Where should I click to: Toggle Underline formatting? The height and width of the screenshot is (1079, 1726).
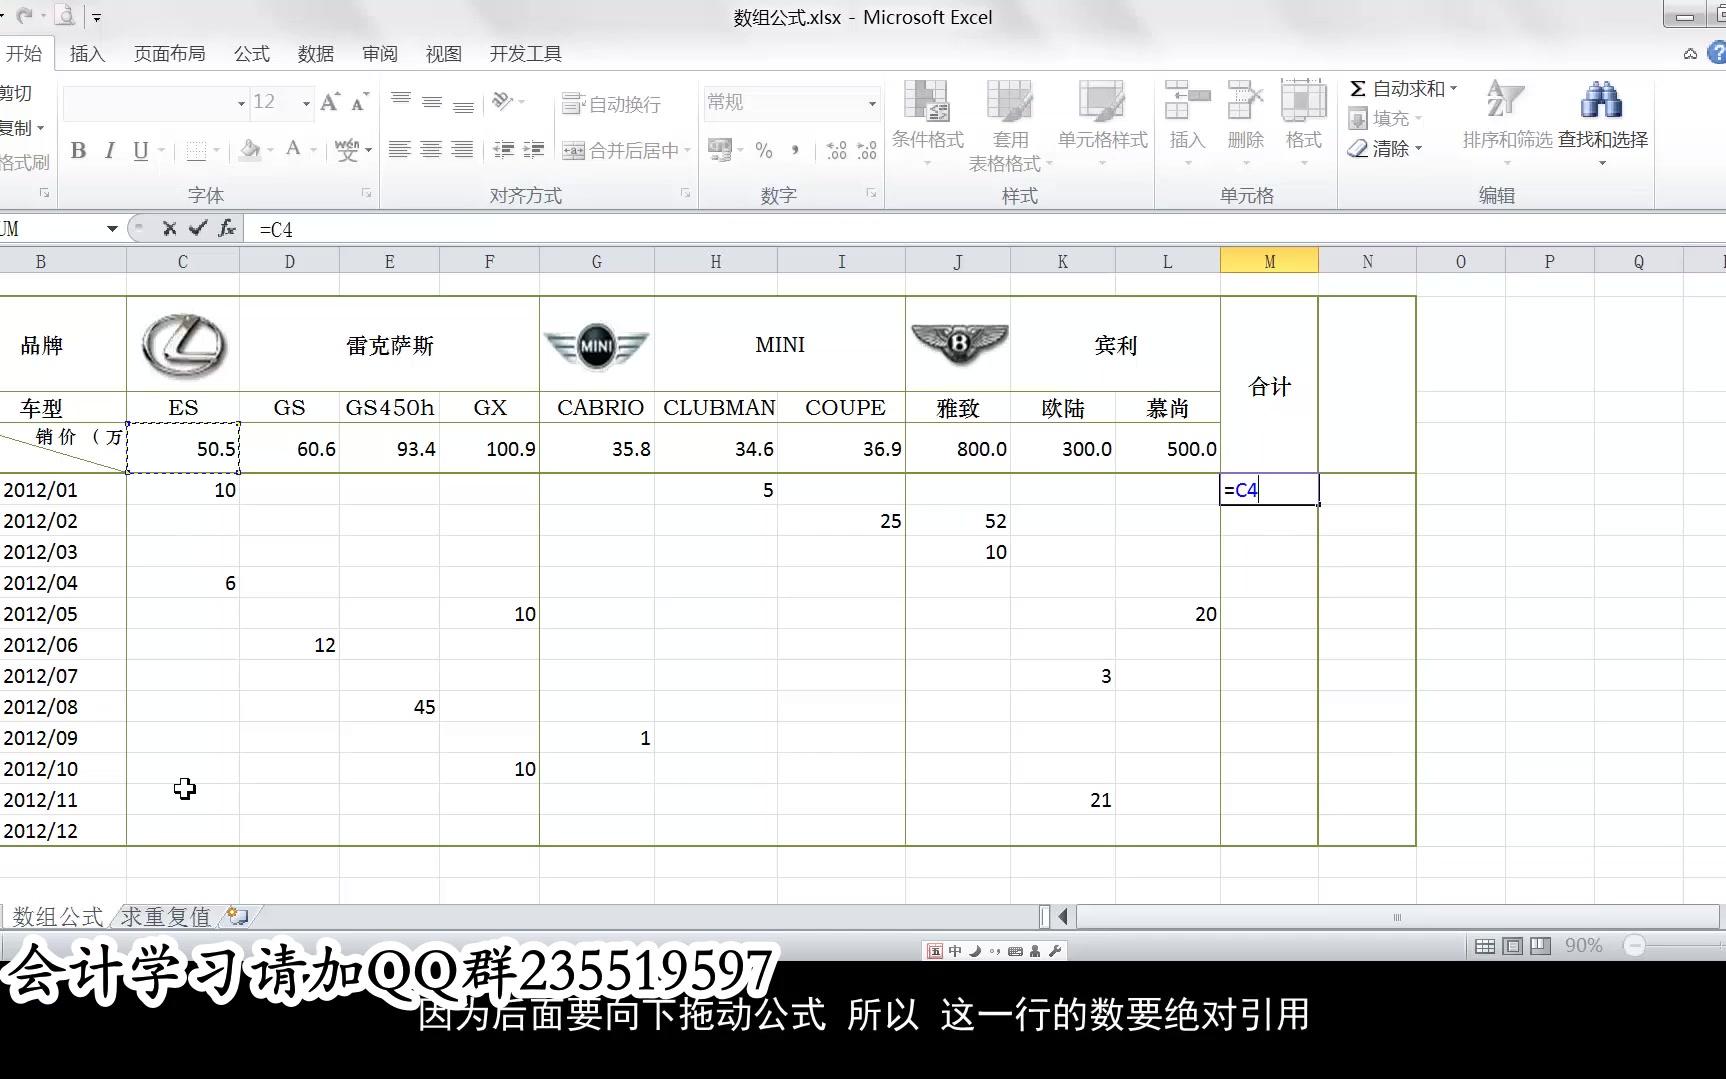click(141, 151)
